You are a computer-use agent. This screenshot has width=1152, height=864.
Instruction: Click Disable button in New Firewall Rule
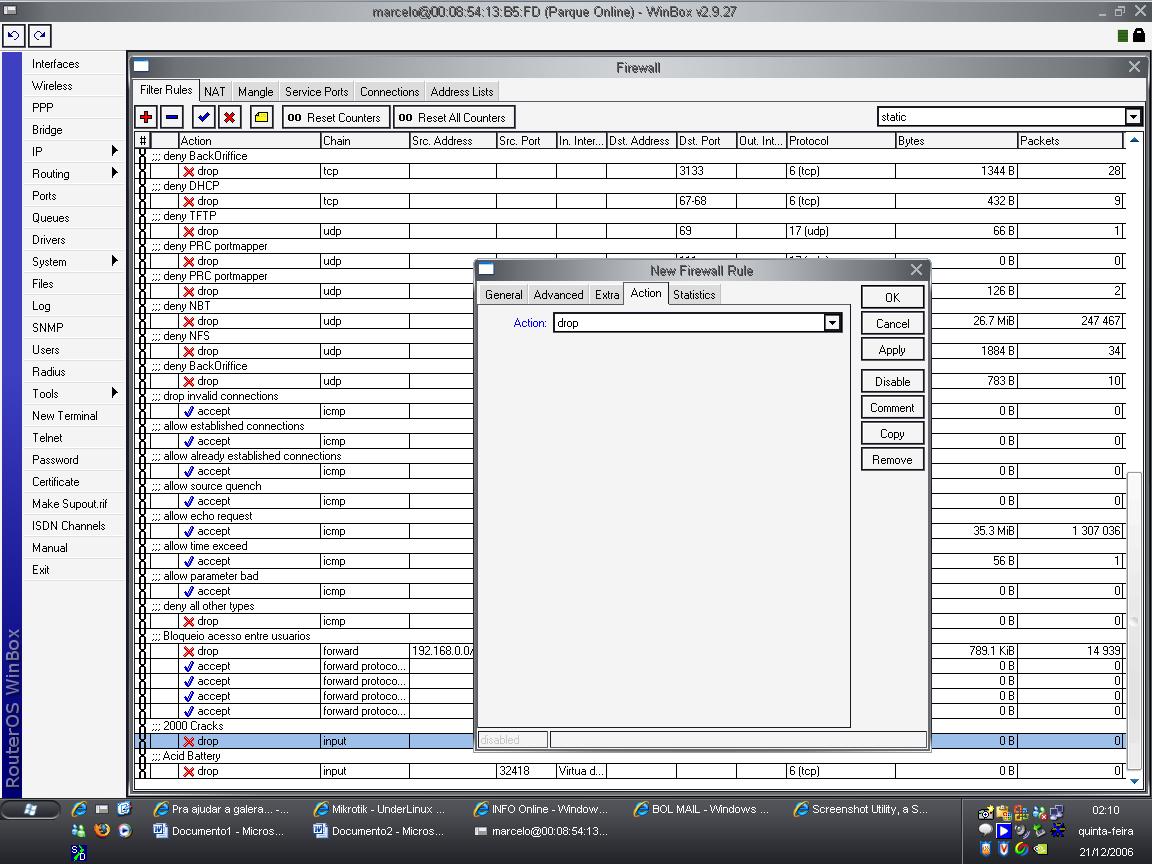tap(892, 381)
